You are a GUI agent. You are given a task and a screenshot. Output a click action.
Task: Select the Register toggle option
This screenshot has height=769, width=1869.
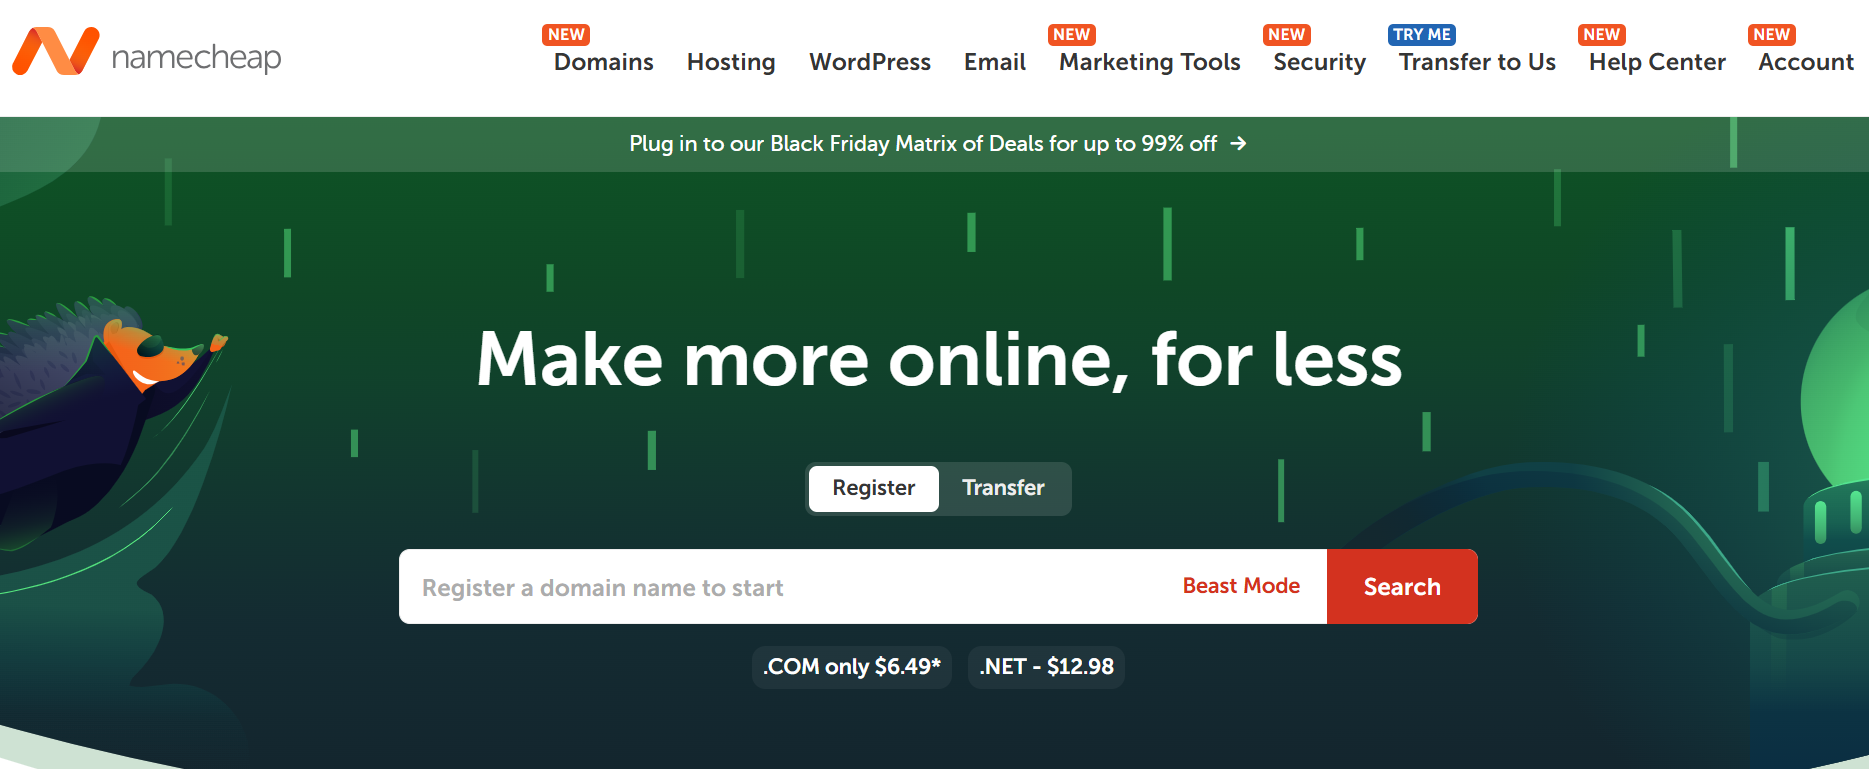tap(874, 488)
